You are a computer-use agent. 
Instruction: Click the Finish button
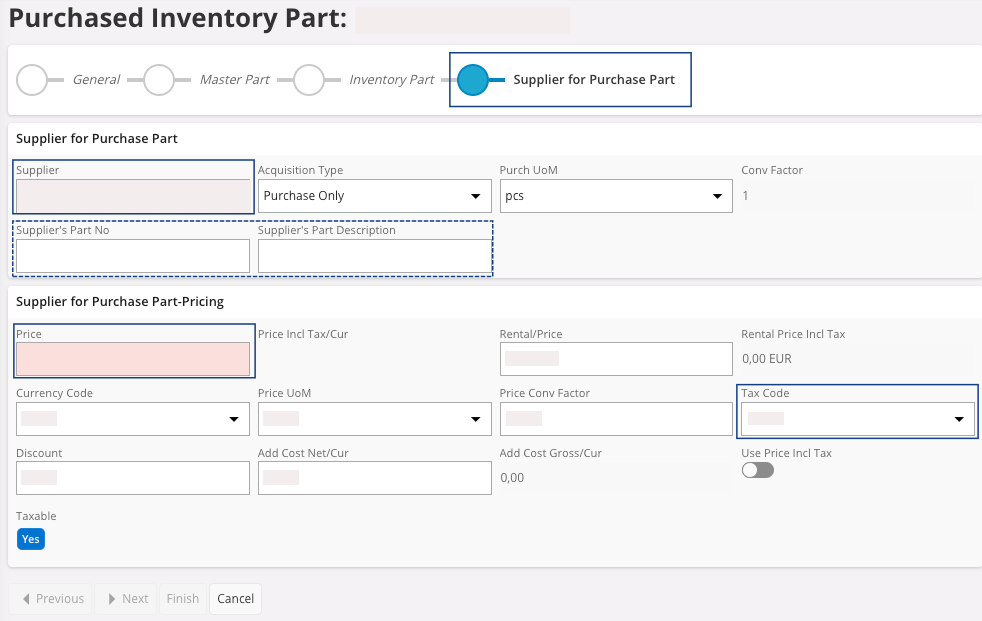pos(183,599)
